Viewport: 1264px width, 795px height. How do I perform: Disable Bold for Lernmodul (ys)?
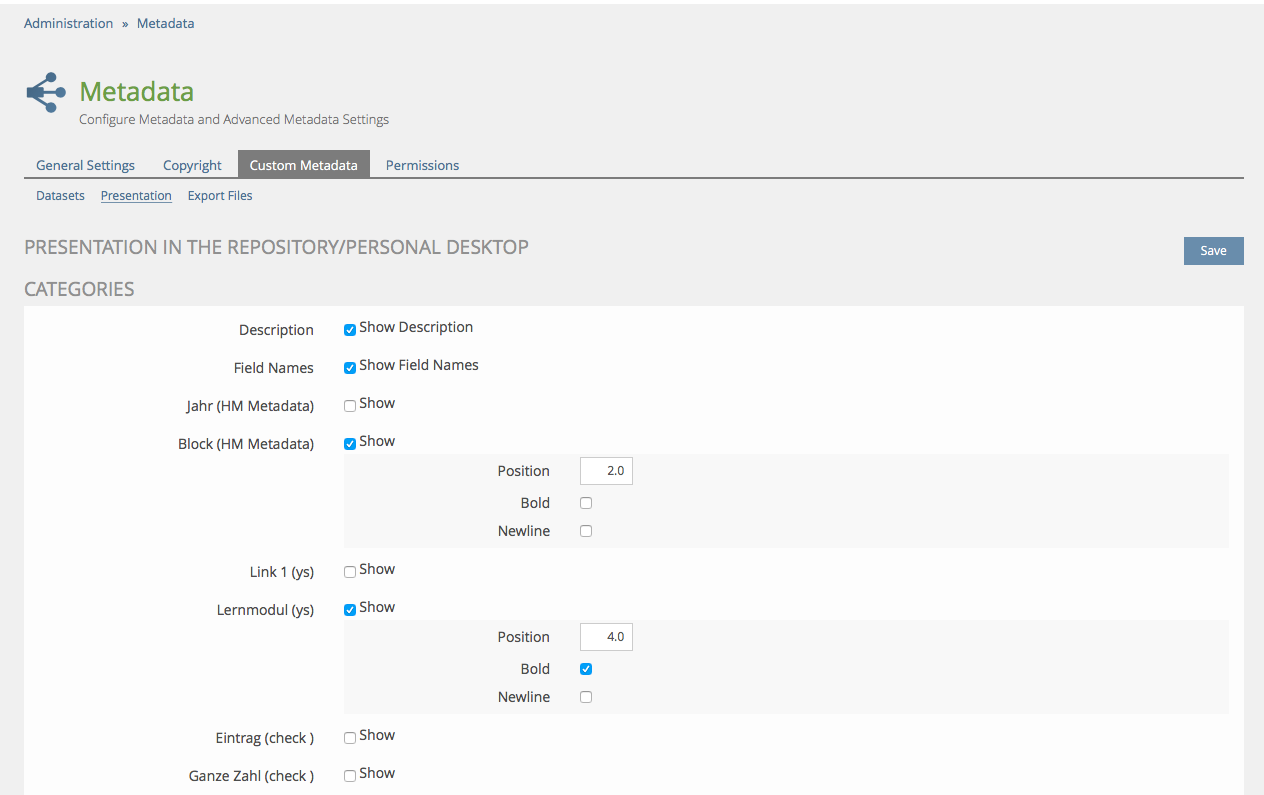tap(586, 669)
